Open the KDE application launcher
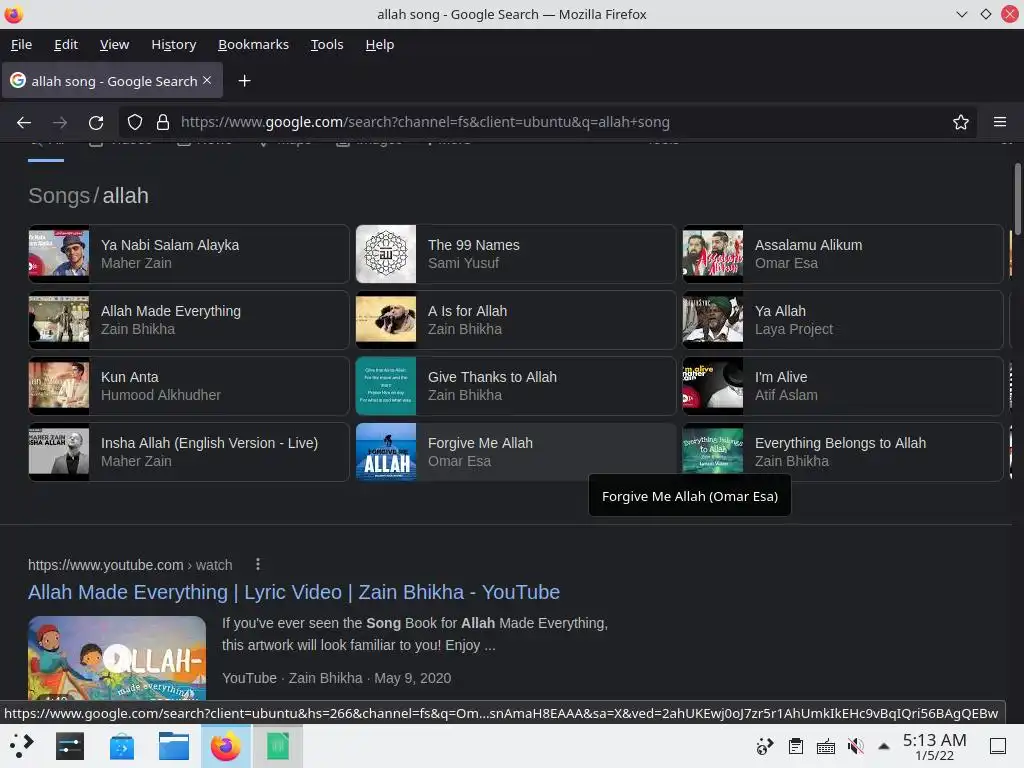Viewport: 1024px width, 768px height. (20, 746)
